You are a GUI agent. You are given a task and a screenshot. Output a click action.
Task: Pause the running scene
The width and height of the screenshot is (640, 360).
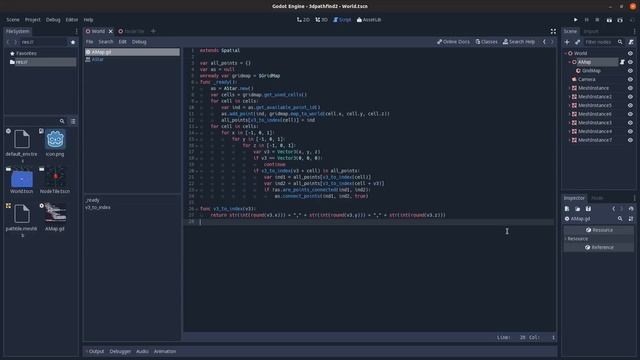pos(587,20)
